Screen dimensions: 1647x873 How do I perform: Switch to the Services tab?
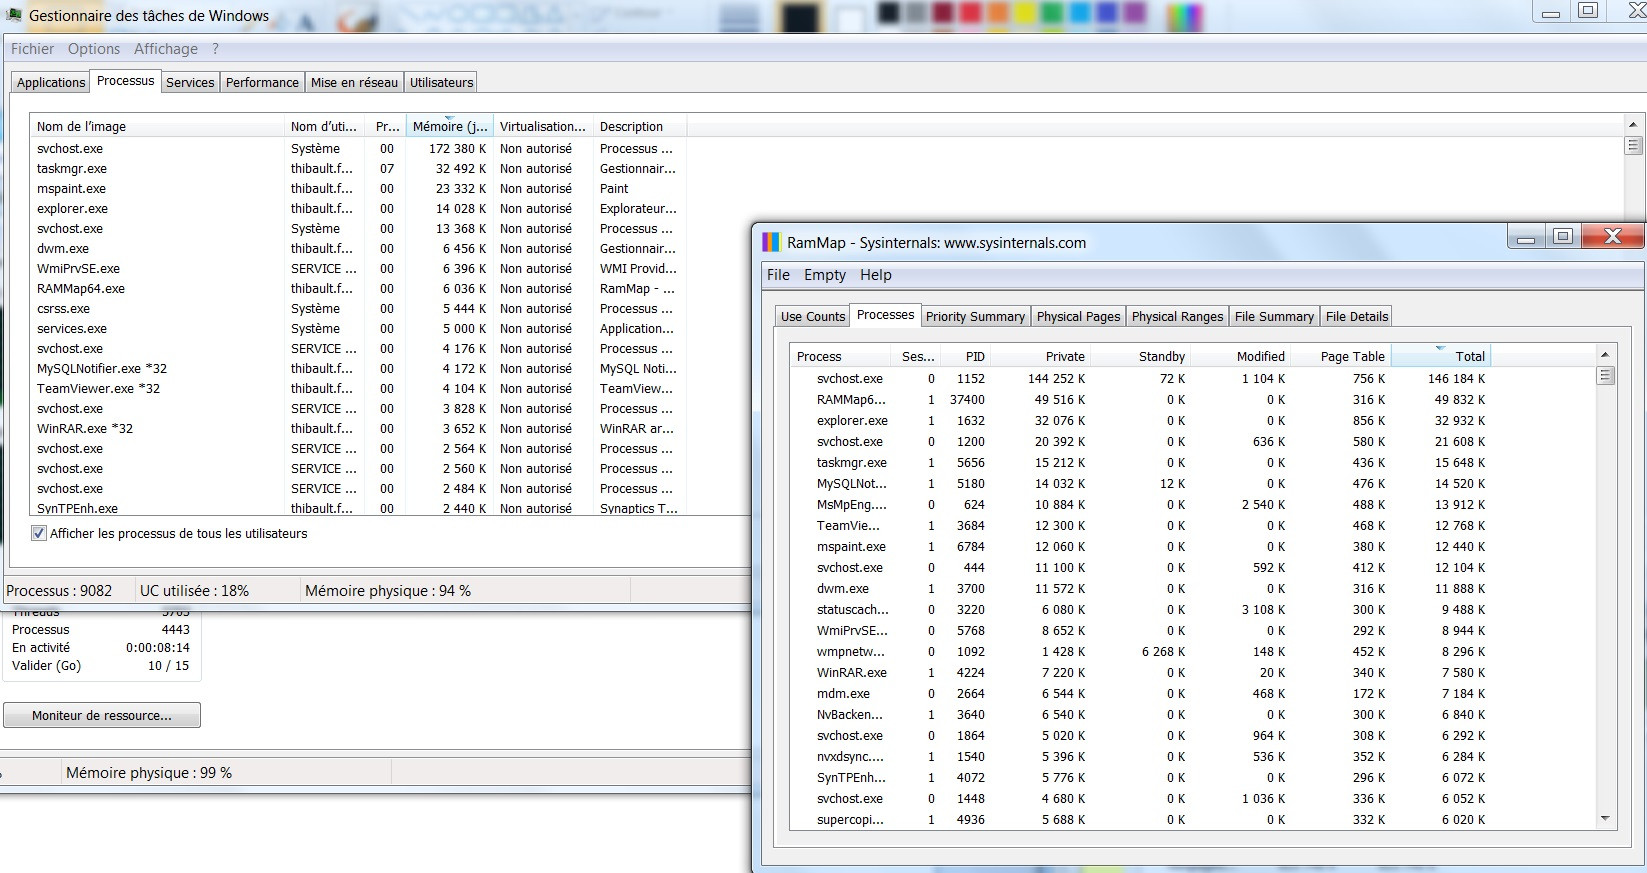[x=190, y=82]
